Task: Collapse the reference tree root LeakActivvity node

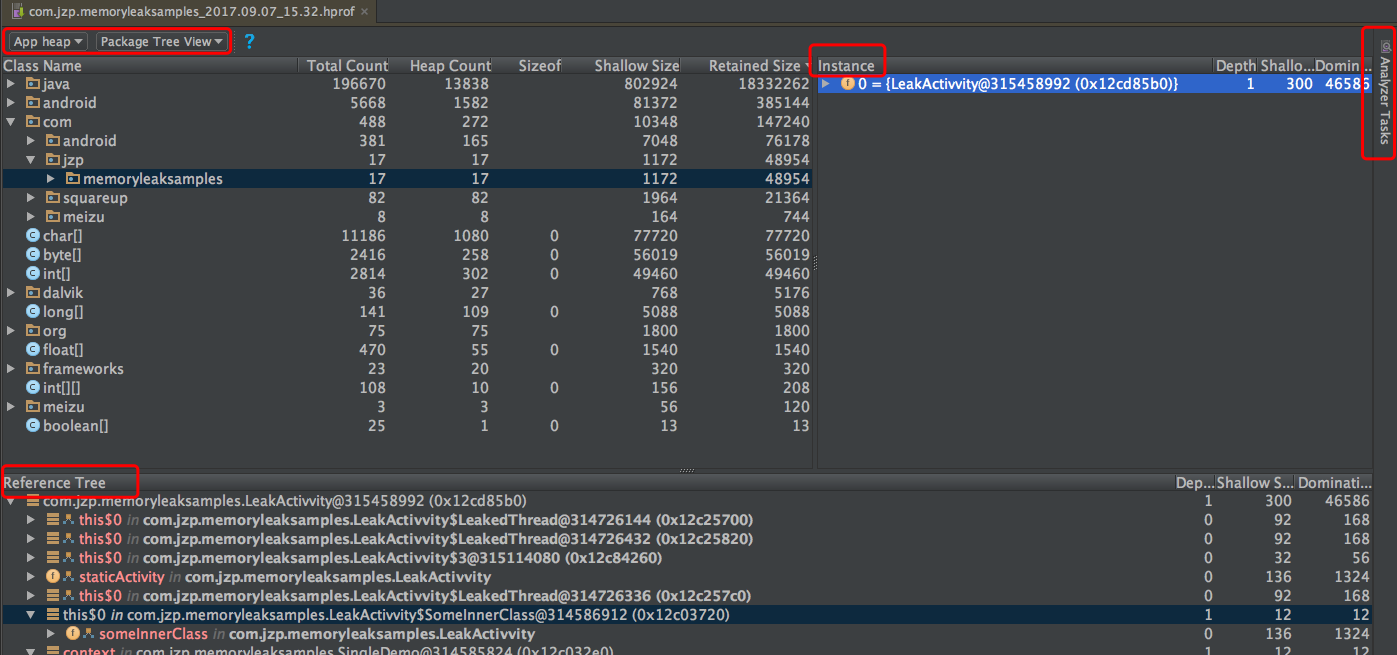Action: point(11,501)
